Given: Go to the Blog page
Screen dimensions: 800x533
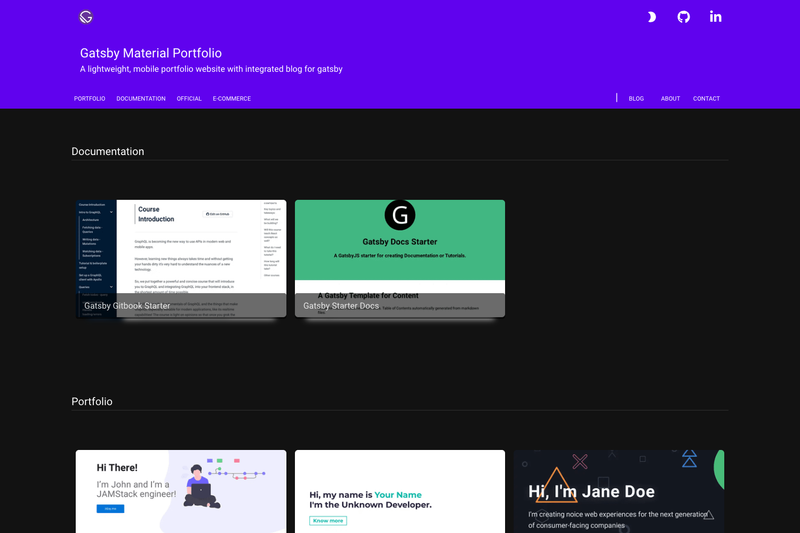Looking at the screenshot, I should (x=636, y=98).
